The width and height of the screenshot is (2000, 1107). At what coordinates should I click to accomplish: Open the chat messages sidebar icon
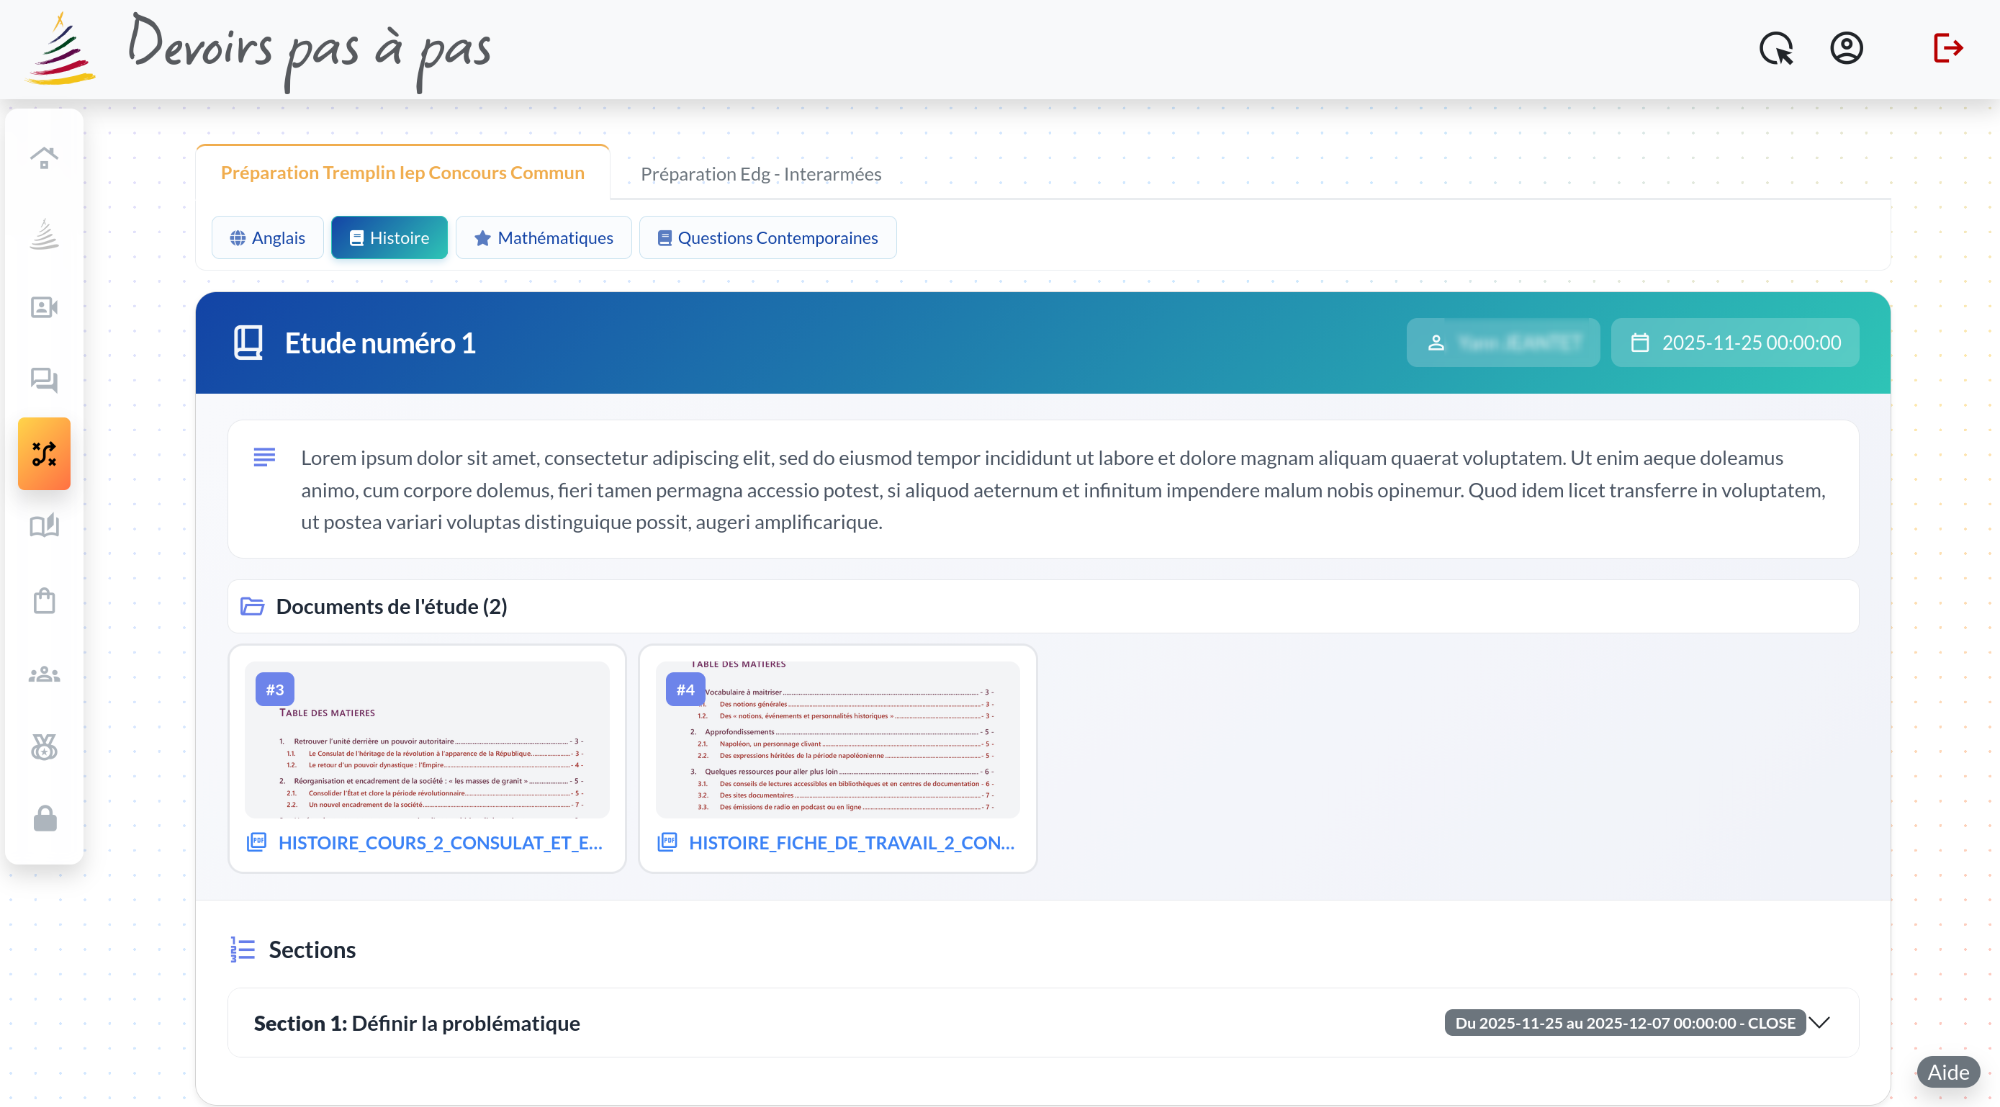[x=44, y=380]
